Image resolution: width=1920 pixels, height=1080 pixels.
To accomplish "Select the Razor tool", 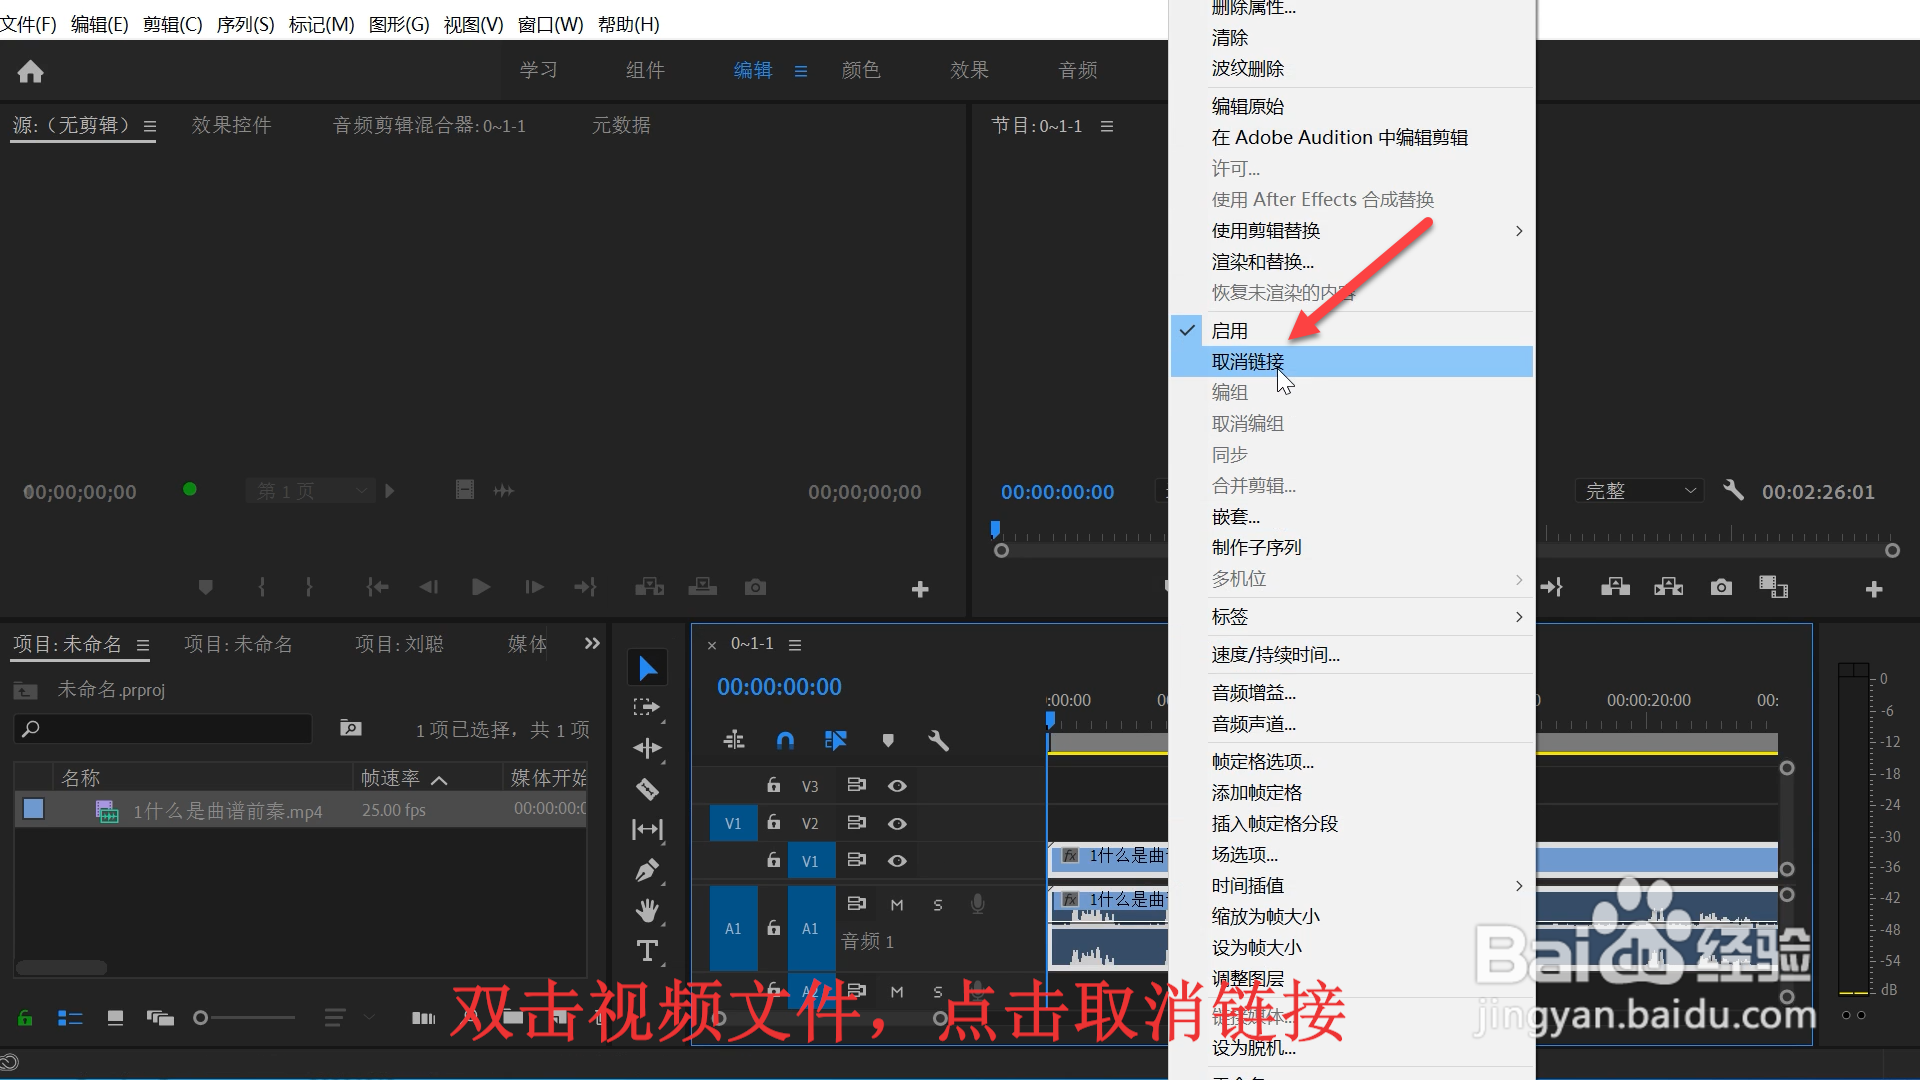I will (x=647, y=789).
